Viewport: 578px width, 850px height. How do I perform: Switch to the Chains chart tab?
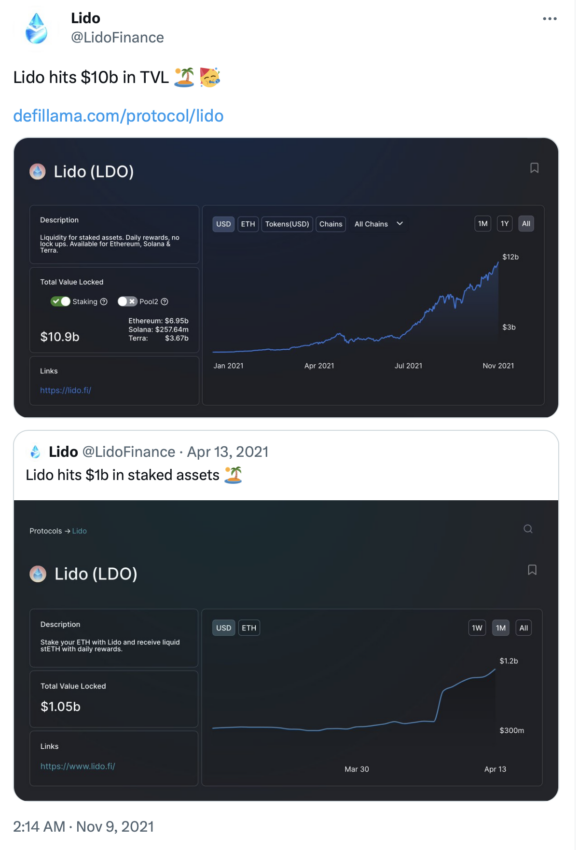coord(330,224)
